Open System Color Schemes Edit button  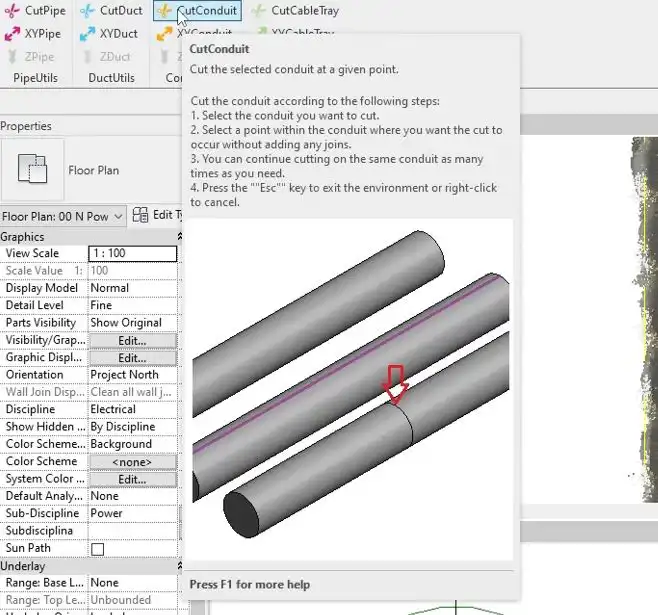pos(133,479)
